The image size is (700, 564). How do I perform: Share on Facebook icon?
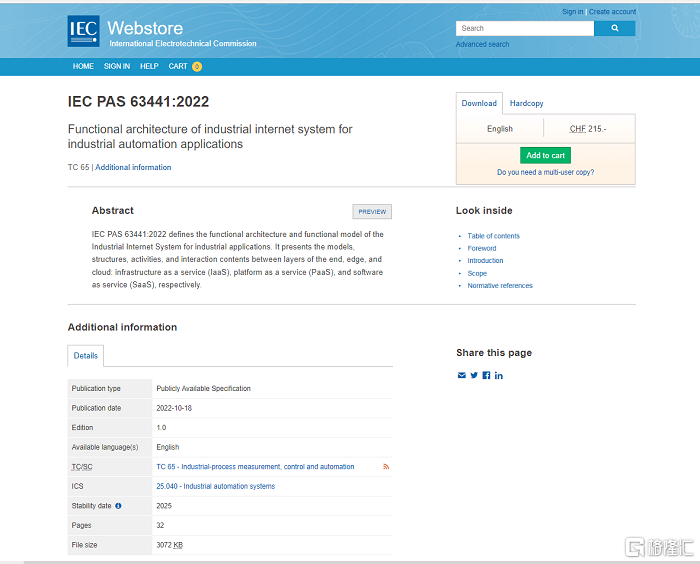(486, 376)
